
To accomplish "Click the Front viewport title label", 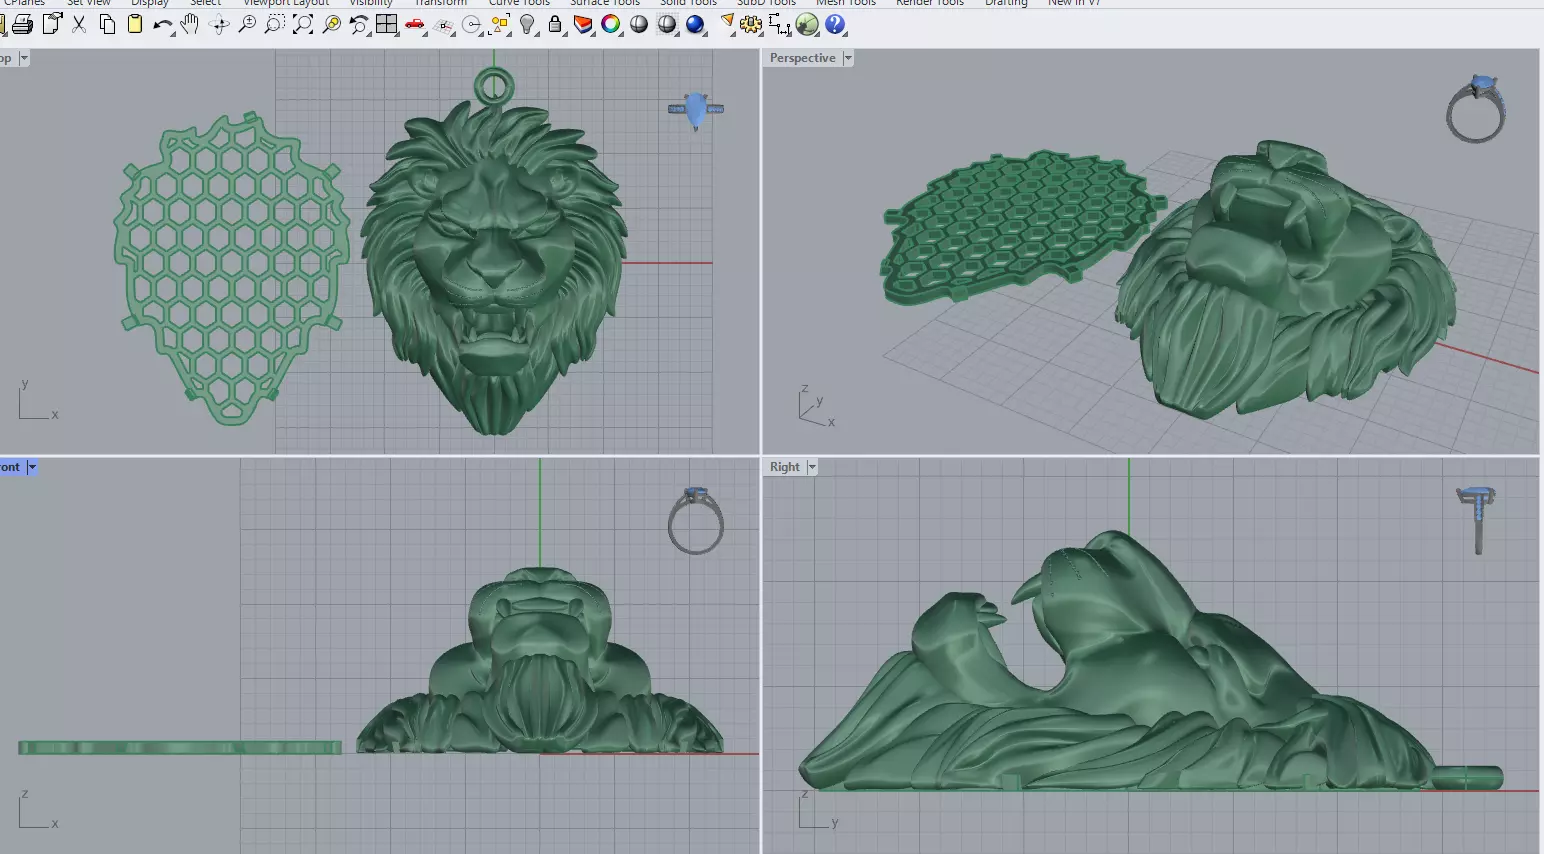I will pyautogui.click(x=10, y=467).
